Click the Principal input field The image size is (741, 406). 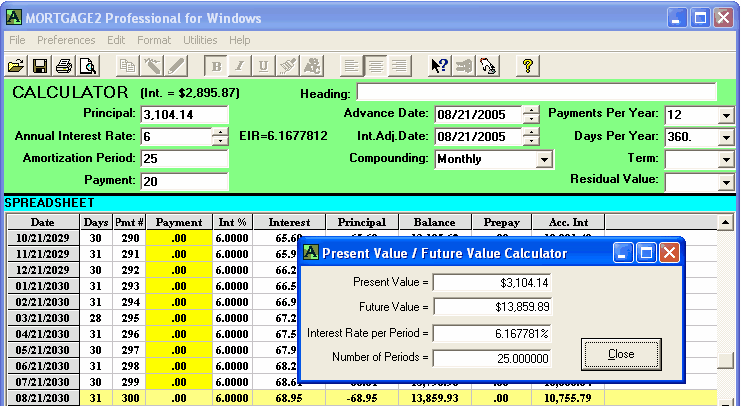tap(184, 114)
